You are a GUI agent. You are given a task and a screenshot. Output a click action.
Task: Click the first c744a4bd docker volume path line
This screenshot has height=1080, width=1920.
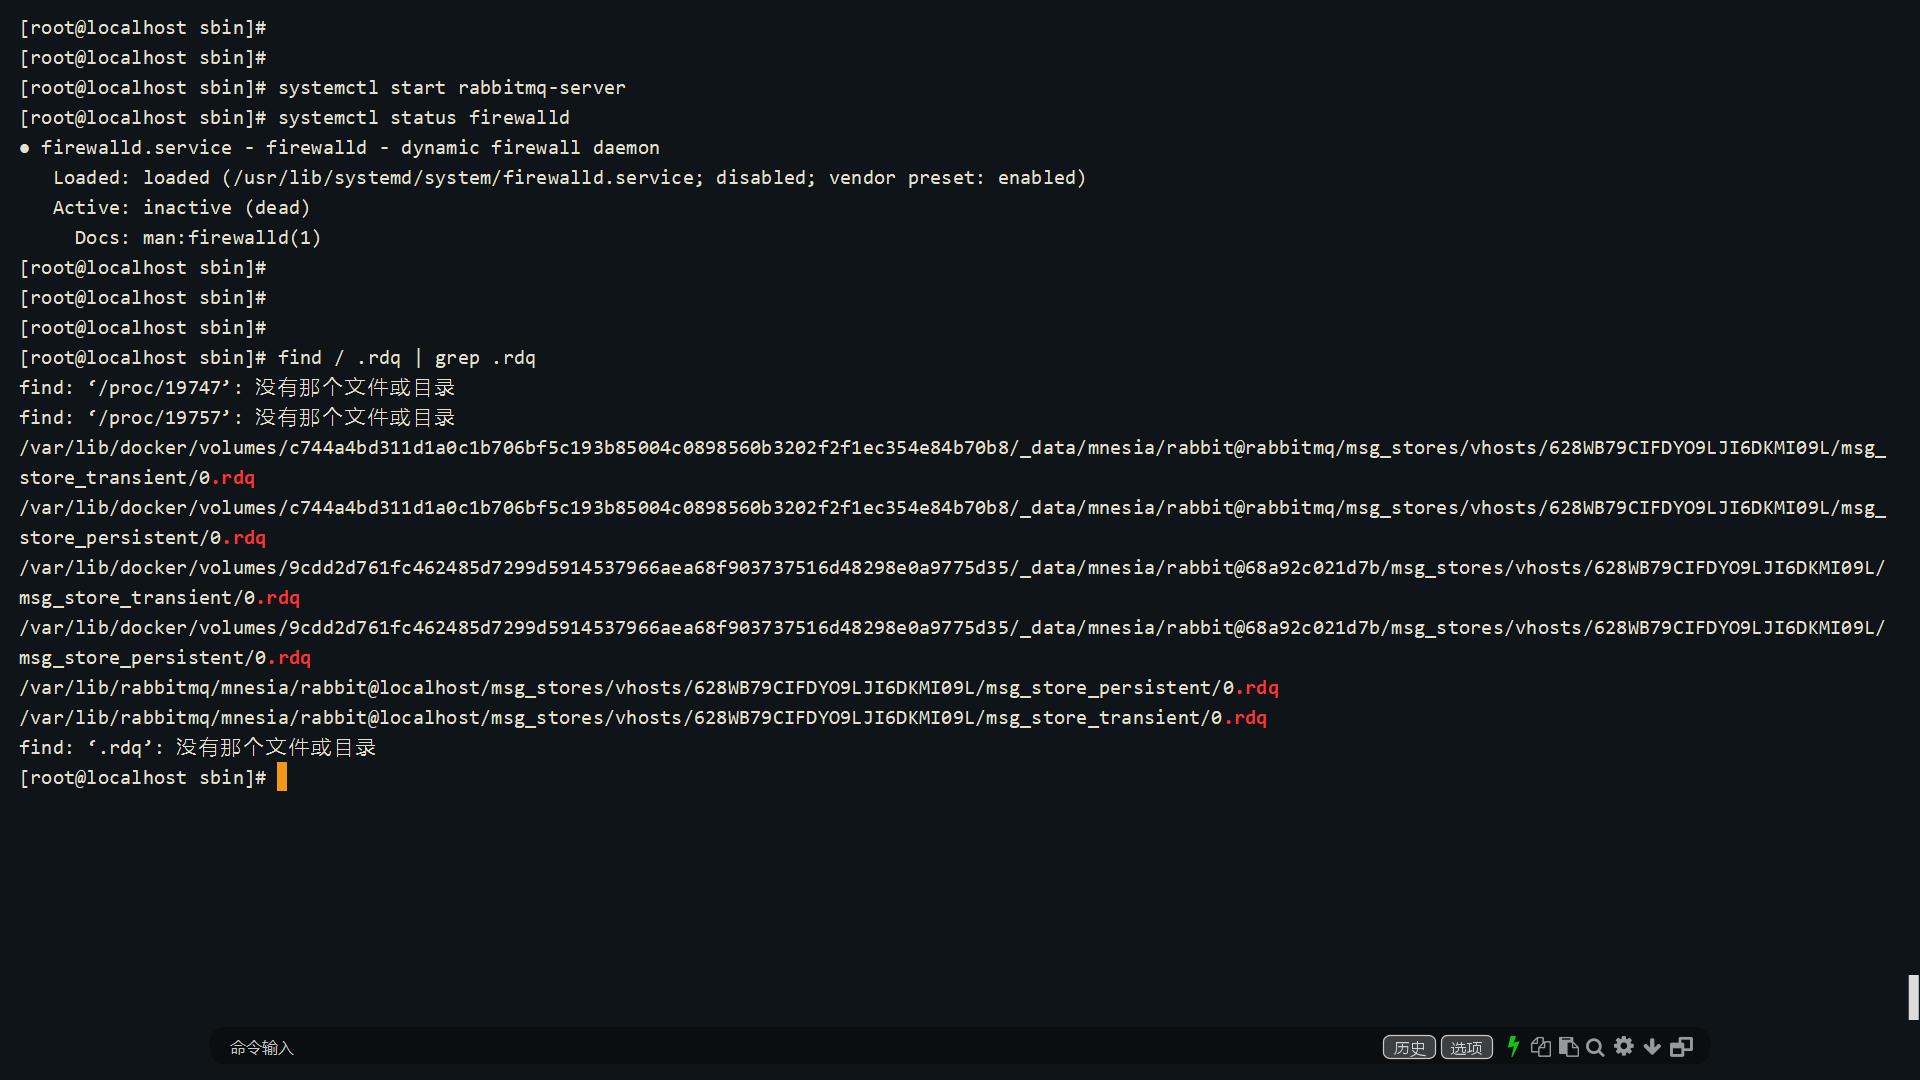coord(952,448)
